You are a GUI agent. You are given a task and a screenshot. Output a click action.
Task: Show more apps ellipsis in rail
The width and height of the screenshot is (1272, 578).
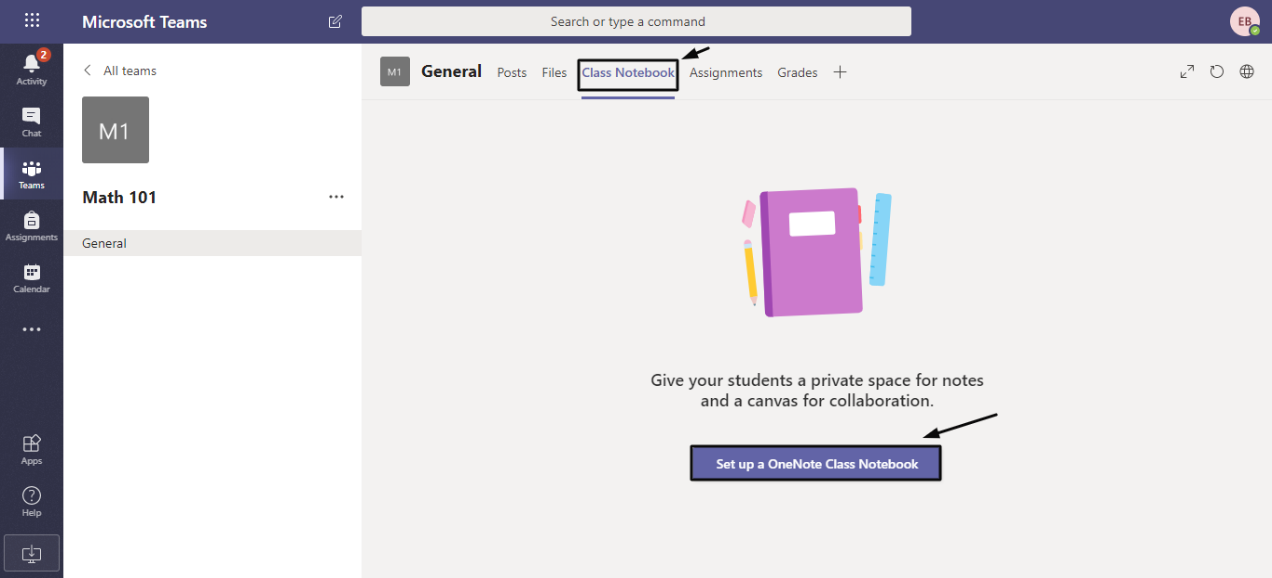[x=32, y=329]
